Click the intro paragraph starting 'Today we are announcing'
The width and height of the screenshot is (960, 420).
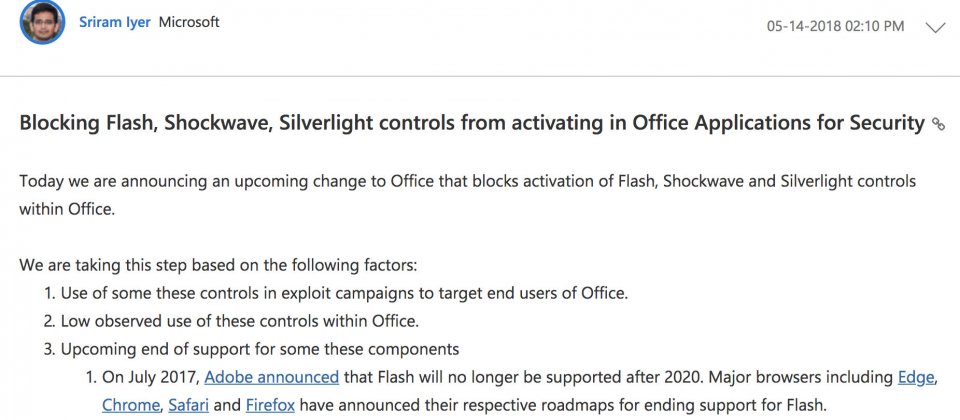[468, 195]
